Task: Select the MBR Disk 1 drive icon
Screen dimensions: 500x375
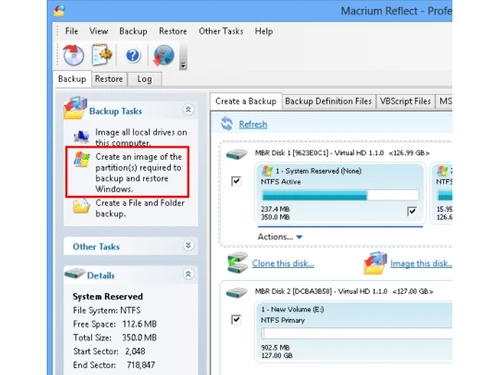Action: 236,154
